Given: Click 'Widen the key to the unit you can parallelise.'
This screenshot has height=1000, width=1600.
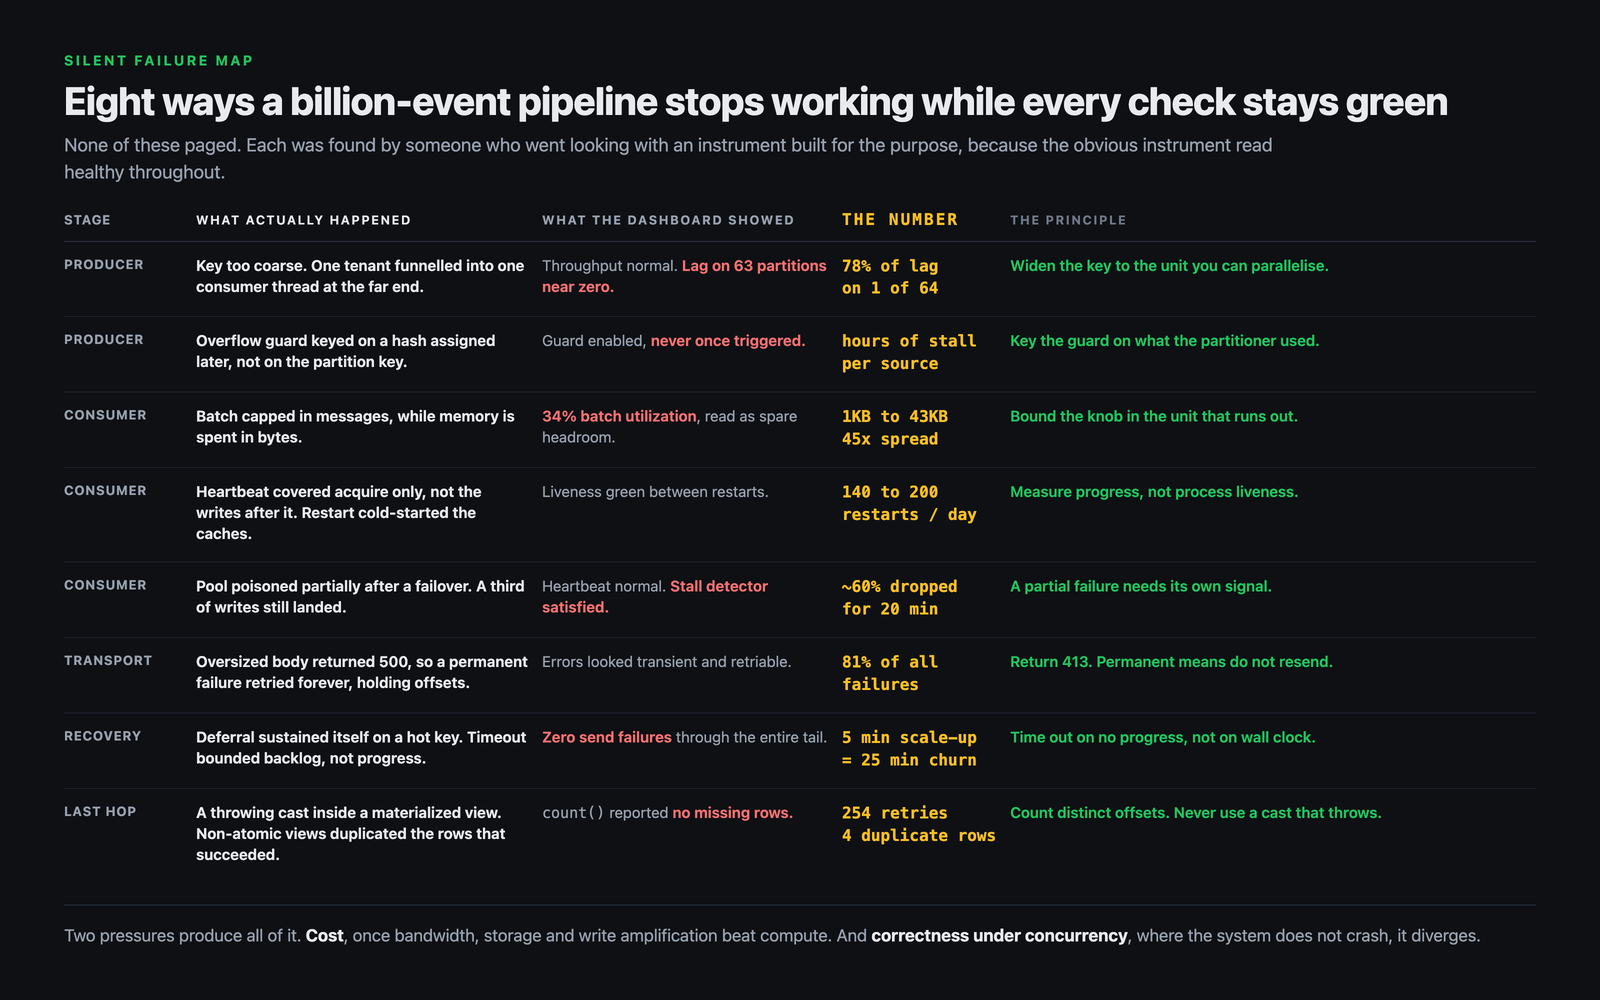Looking at the screenshot, I should pyautogui.click(x=1169, y=266).
